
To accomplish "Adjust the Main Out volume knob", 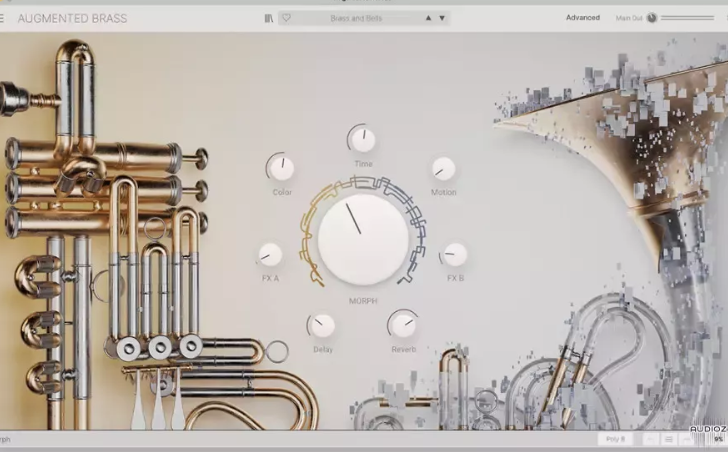I will pos(651,18).
